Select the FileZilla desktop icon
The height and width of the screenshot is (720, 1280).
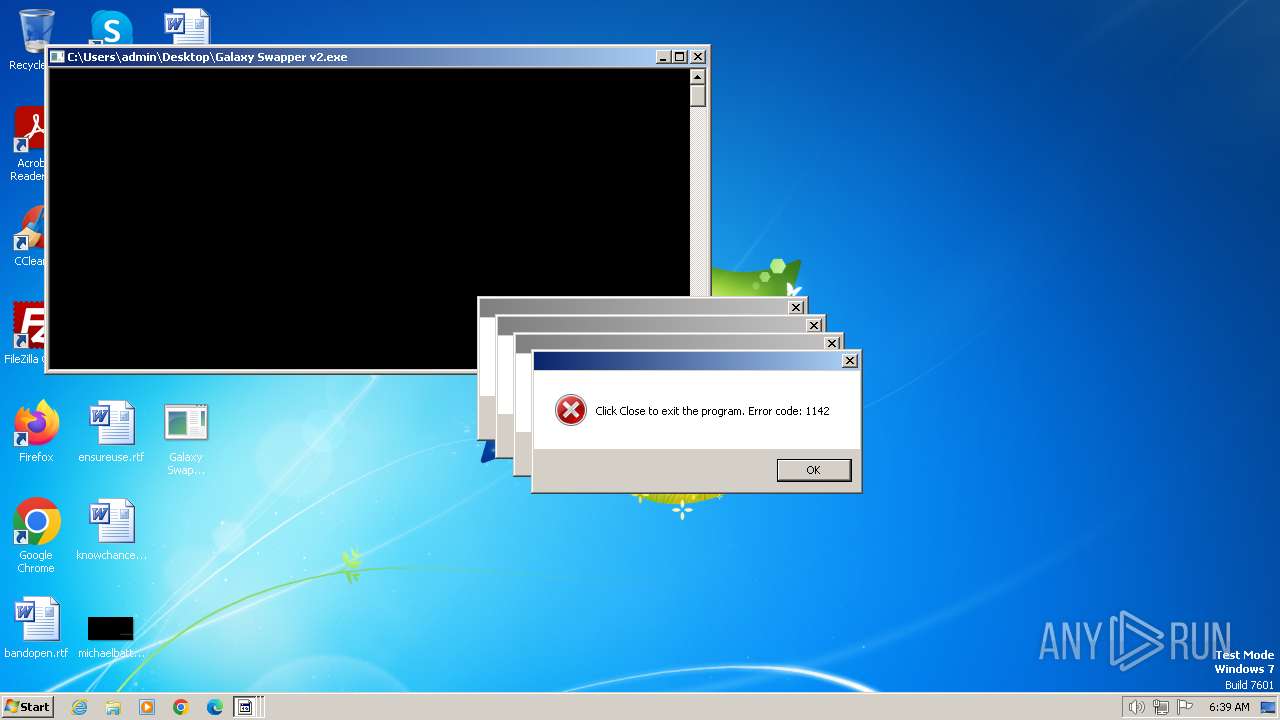tap(27, 334)
